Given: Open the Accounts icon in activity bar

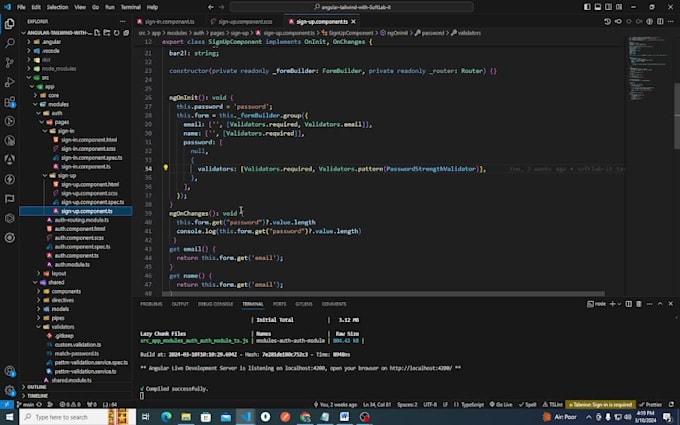Looking at the screenshot, I should pos(10,371).
